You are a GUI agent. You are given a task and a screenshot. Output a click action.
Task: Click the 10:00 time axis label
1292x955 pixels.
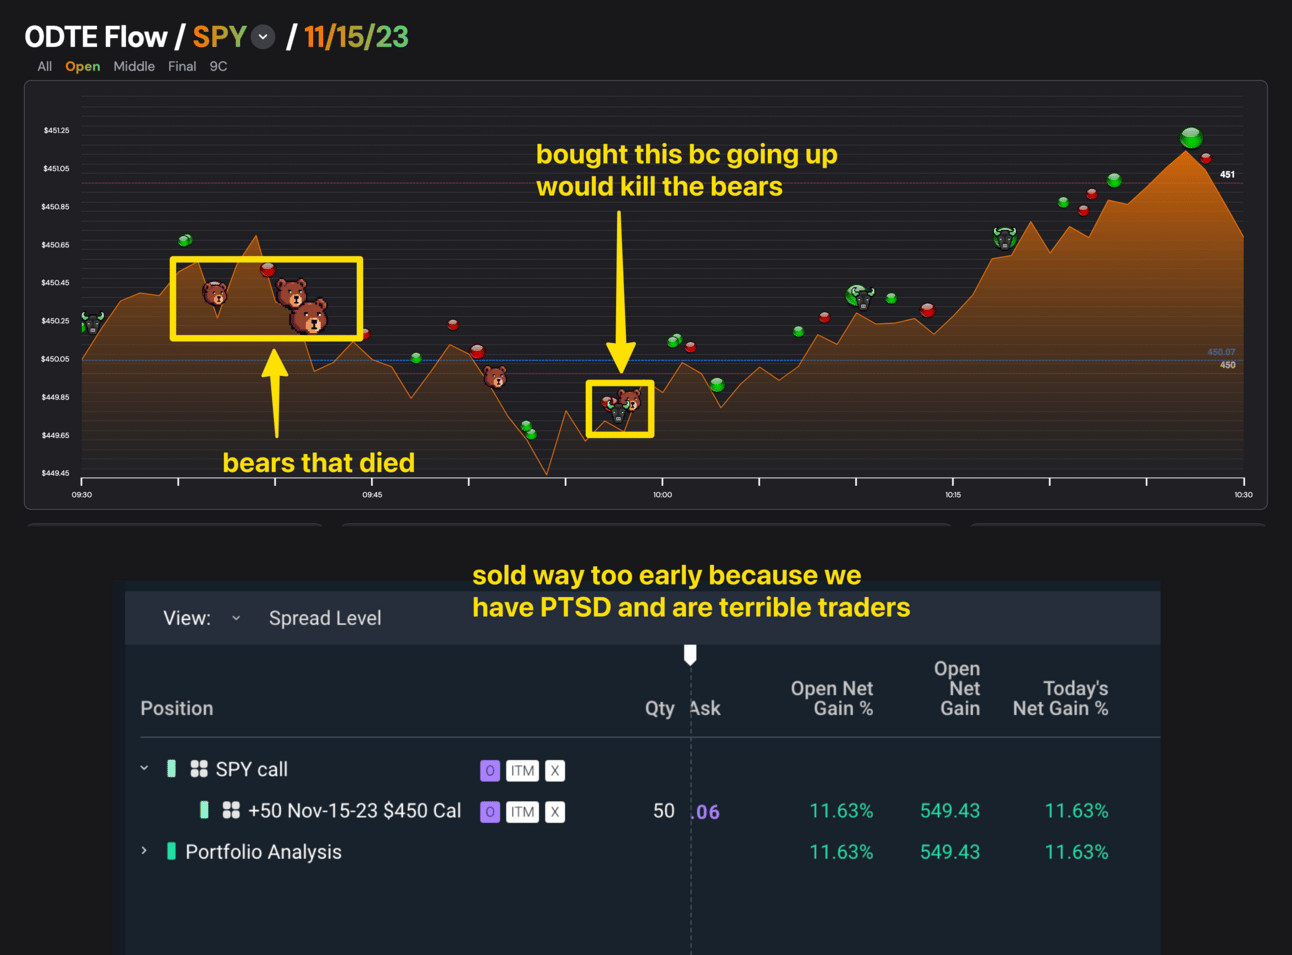663,494
